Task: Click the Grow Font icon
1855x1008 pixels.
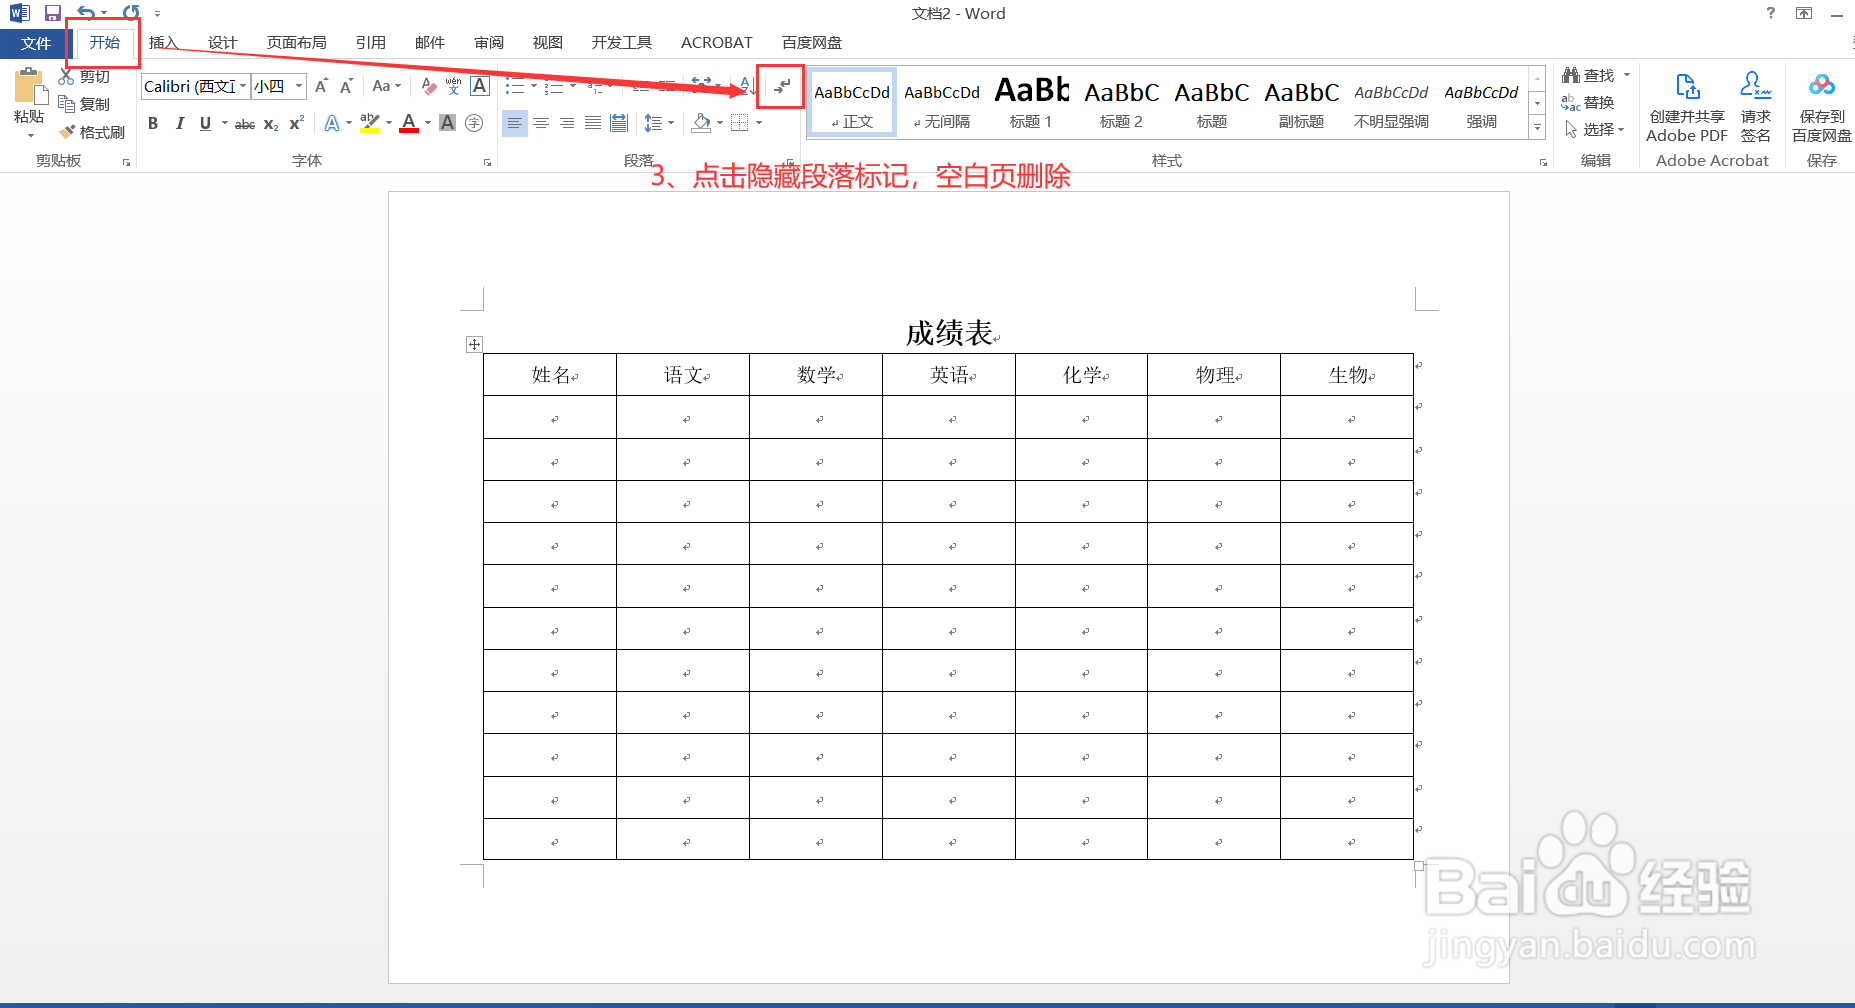Action: pyautogui.click(x=321, y=87)
